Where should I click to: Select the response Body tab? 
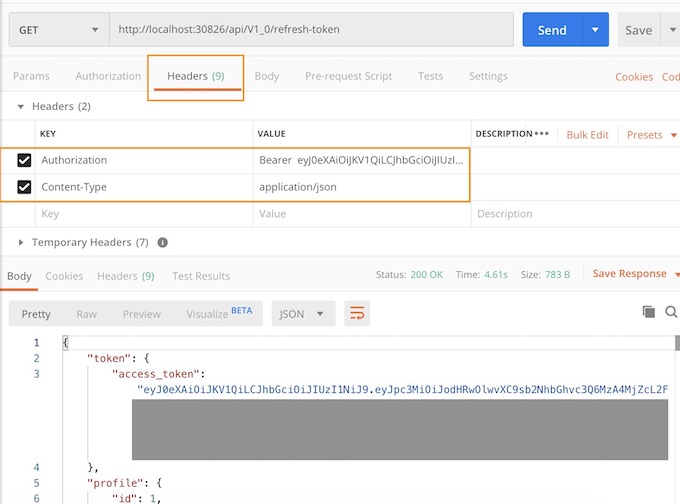[19, 276]
